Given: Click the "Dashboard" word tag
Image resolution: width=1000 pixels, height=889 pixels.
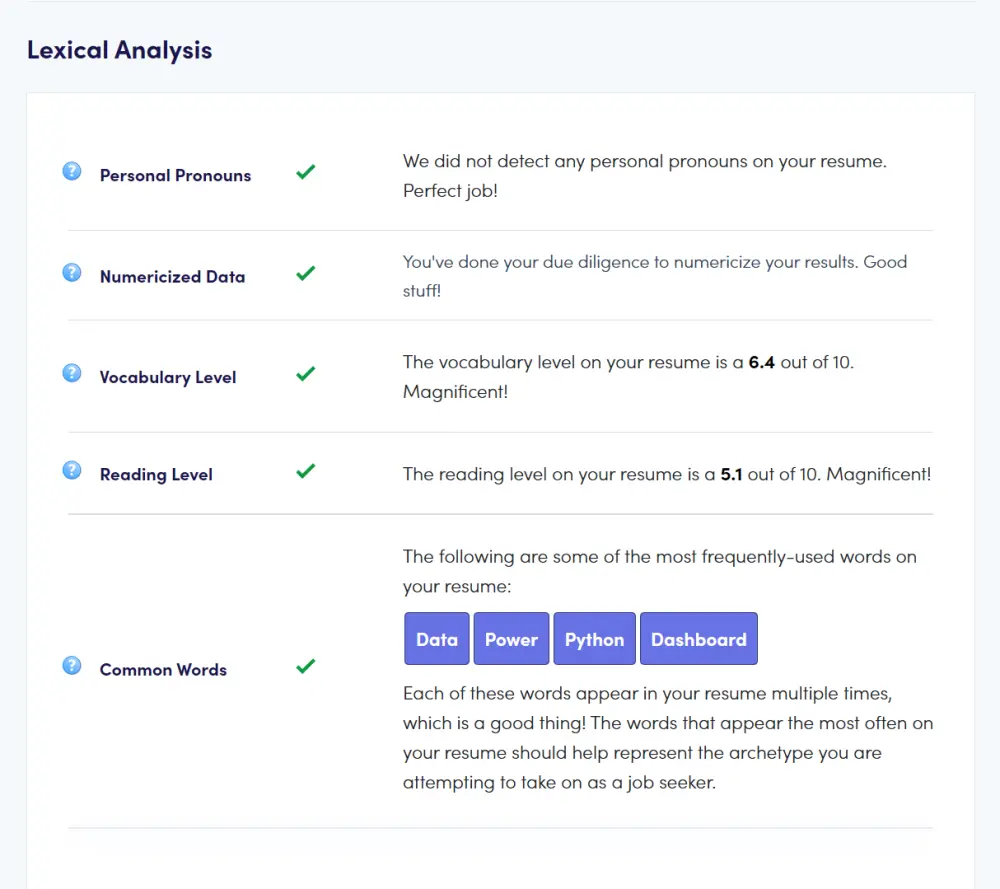Looking at the screenshot, I should point(698,639).
